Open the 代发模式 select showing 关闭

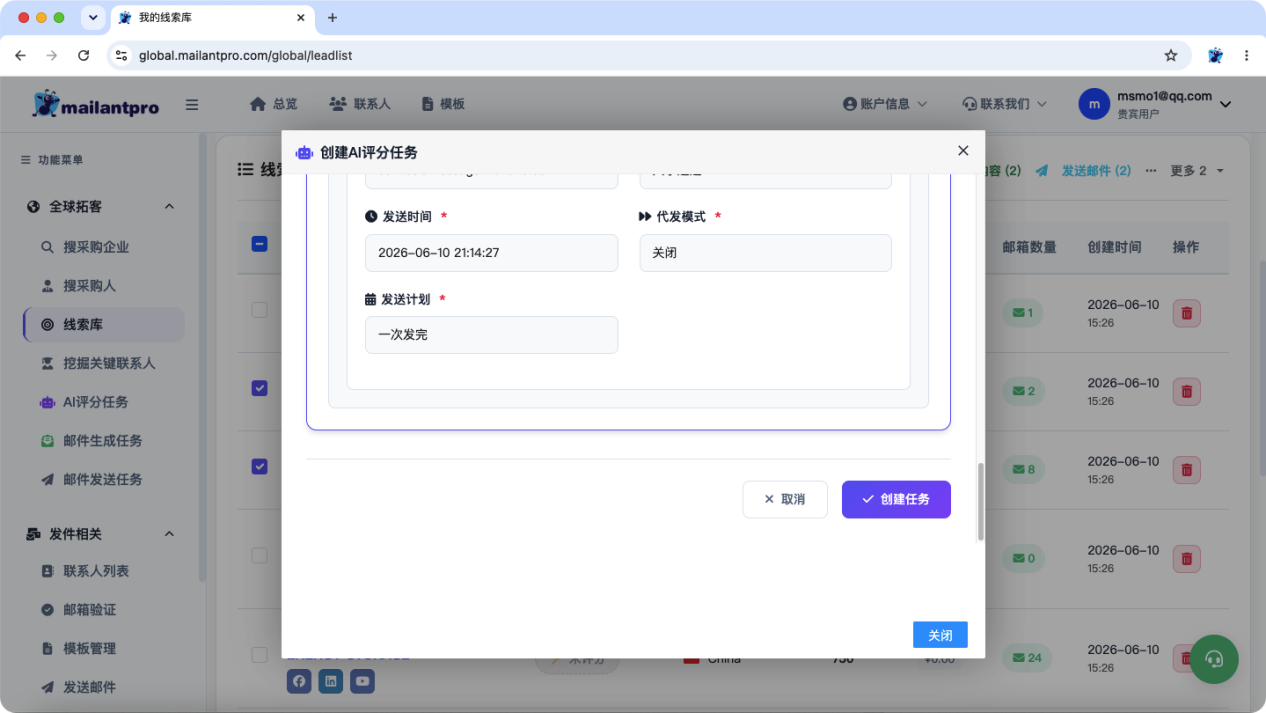point(765,253)
